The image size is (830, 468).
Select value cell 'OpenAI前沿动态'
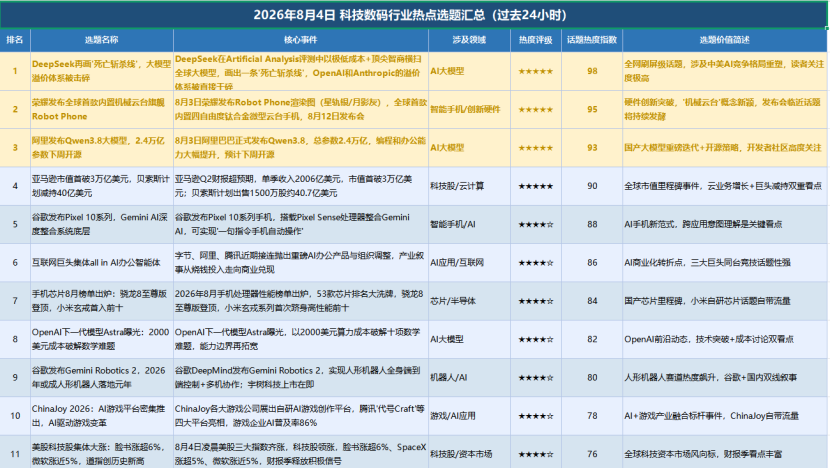coord(725,339)
